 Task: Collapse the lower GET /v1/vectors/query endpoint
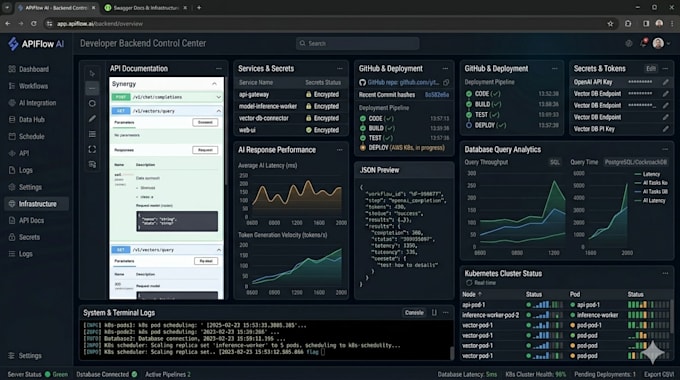(x=219, y=250)
